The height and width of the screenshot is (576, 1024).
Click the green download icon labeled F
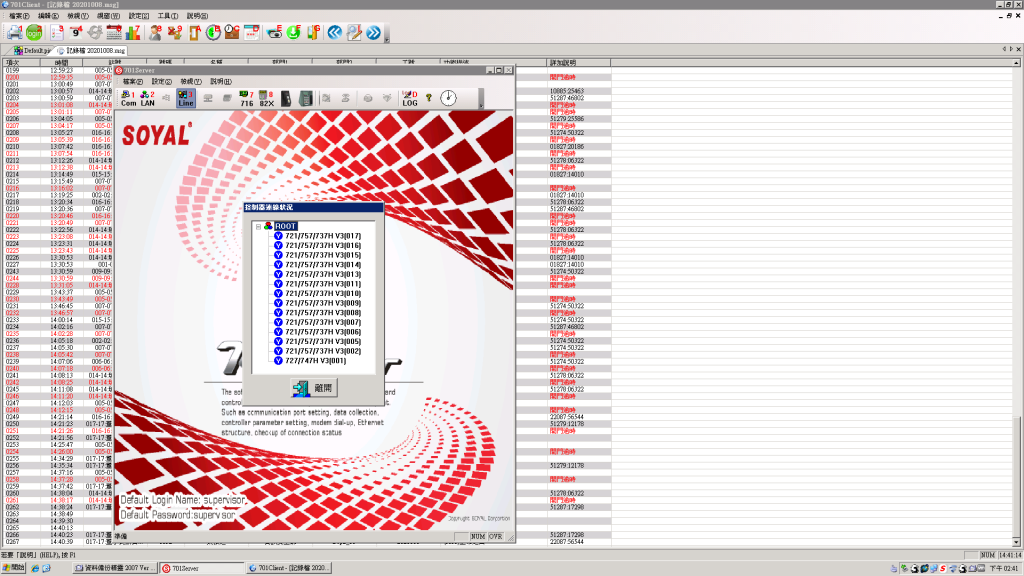(x=294, y=32)
